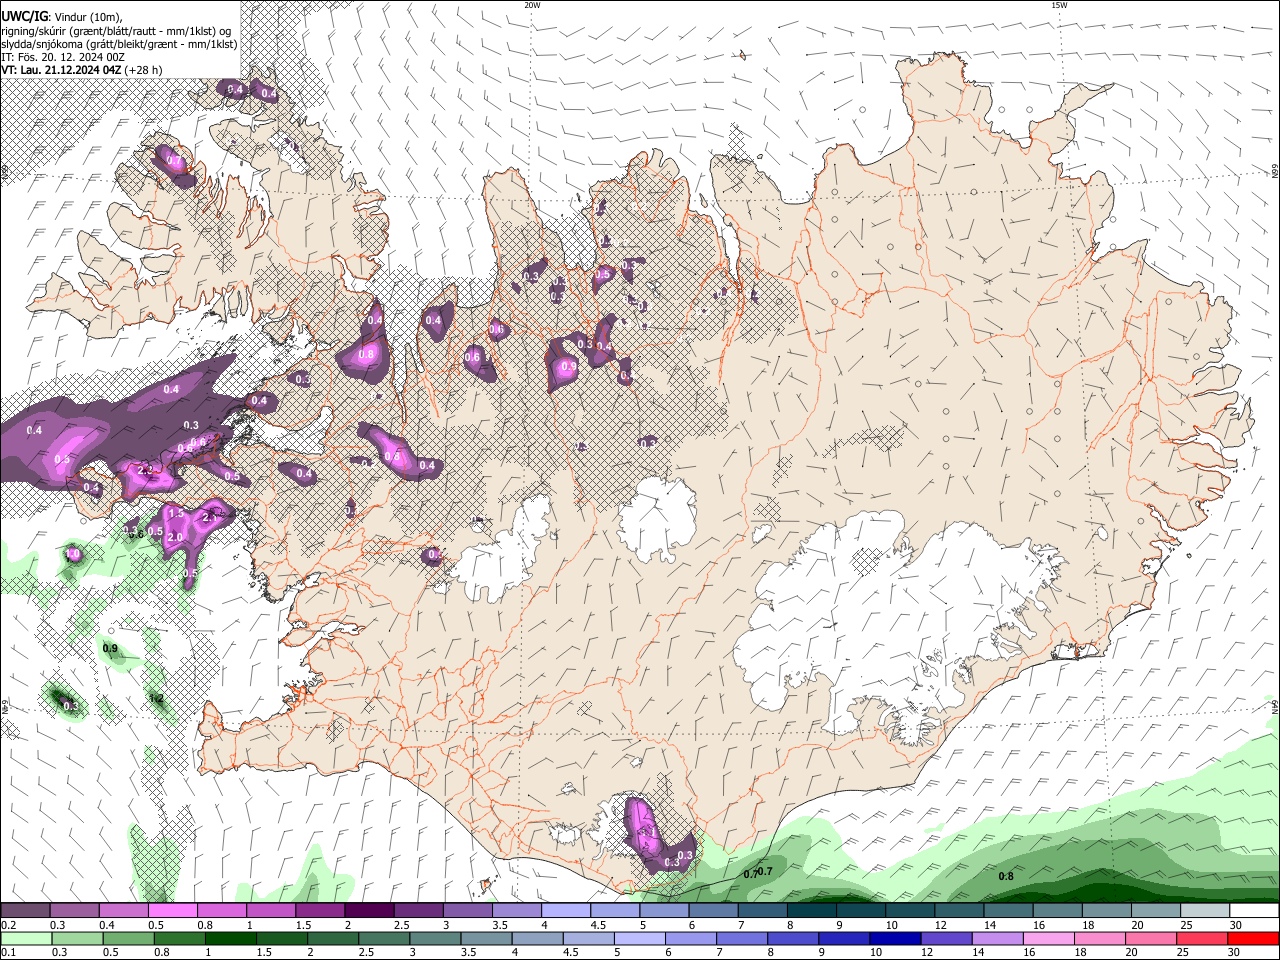Click the 0.1 label in the legend
1280x960 pixels.
tap(9, 953)
